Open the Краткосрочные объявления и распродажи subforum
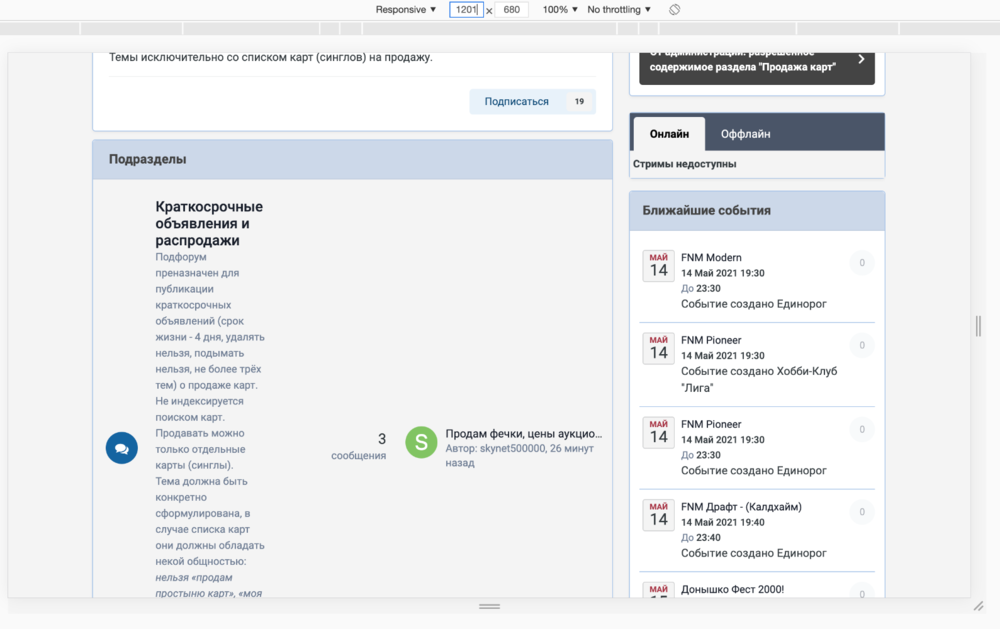 209,223
